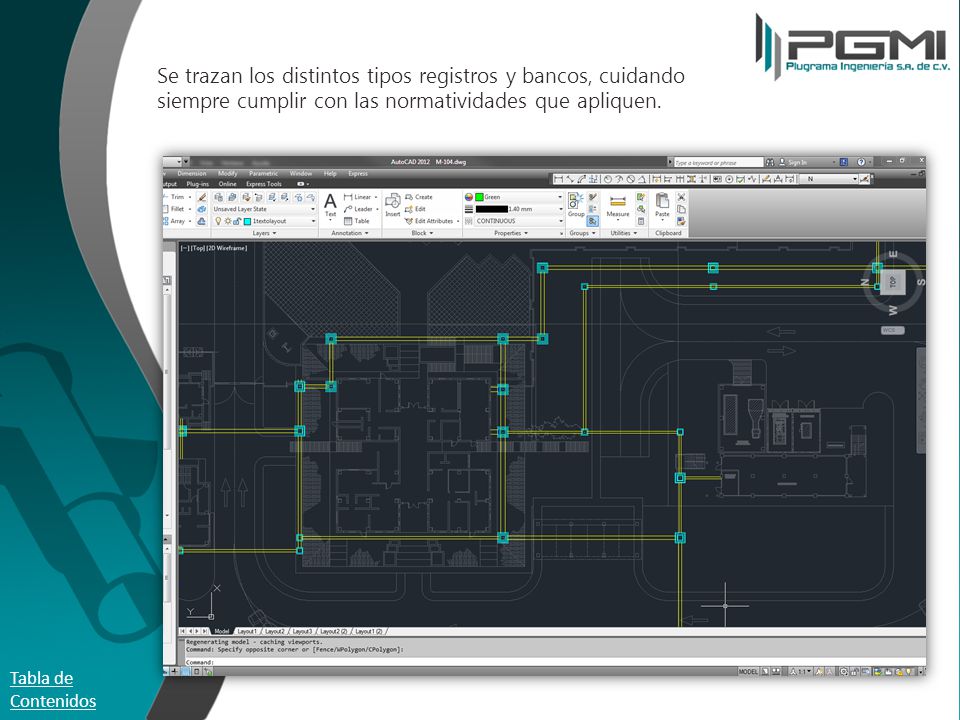This screenshot has height=720, width=960.
Task: Expand the Annotation panel
Action: (x=350, y=233)
